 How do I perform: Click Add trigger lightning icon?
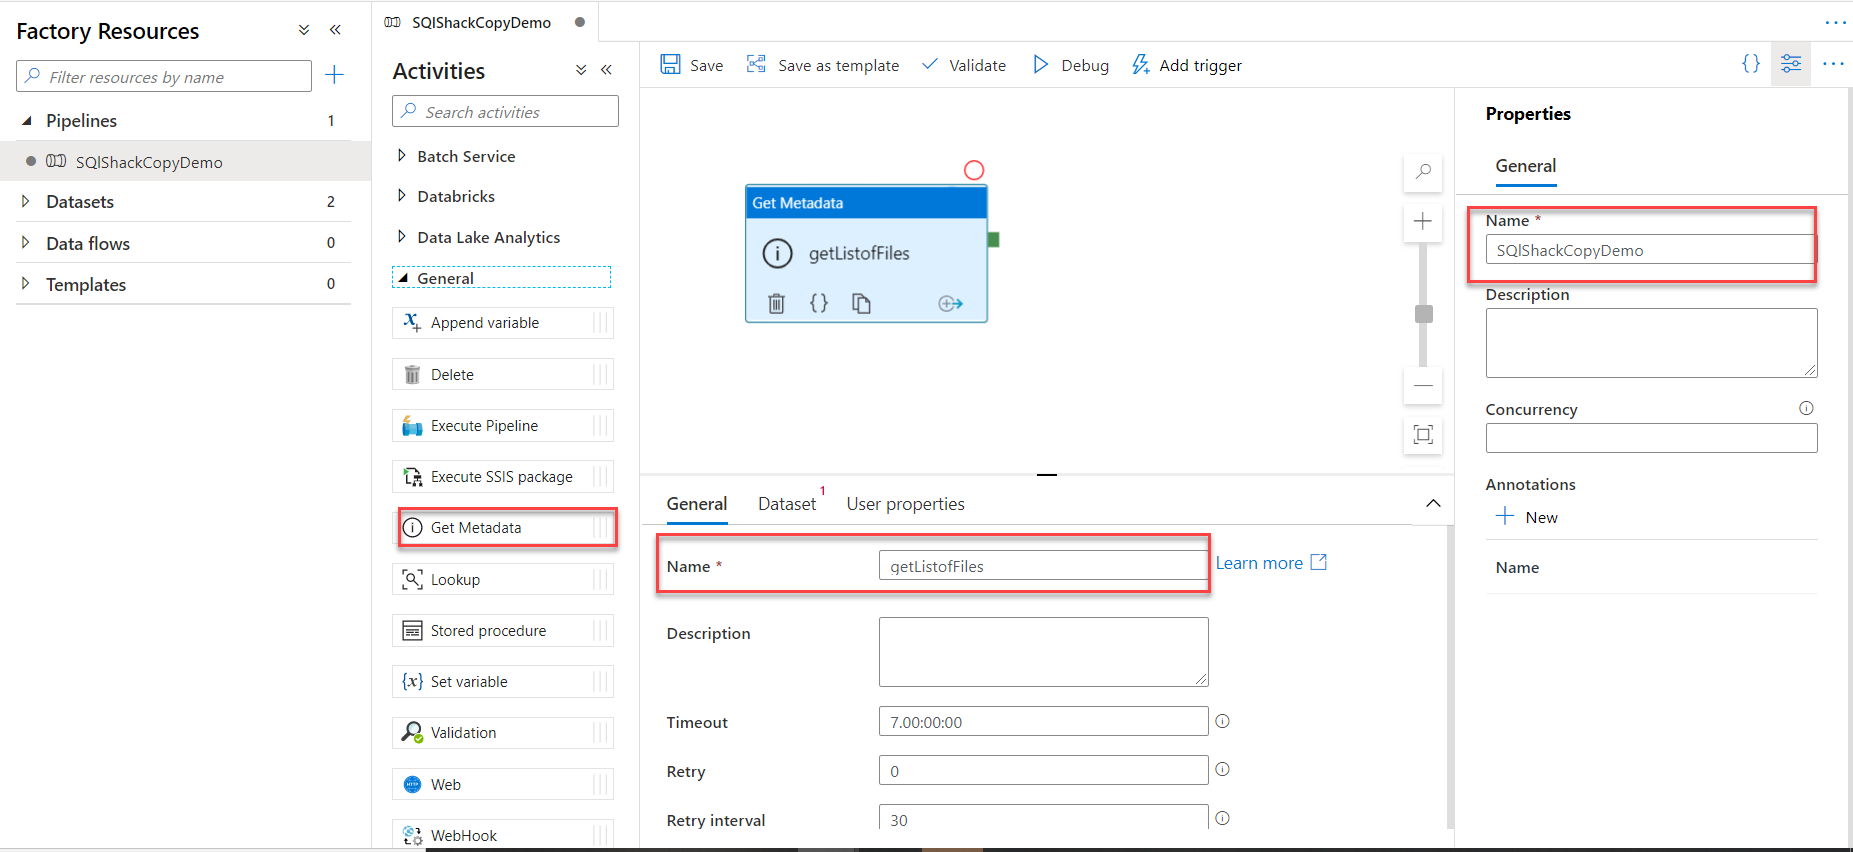[1140, 65]
